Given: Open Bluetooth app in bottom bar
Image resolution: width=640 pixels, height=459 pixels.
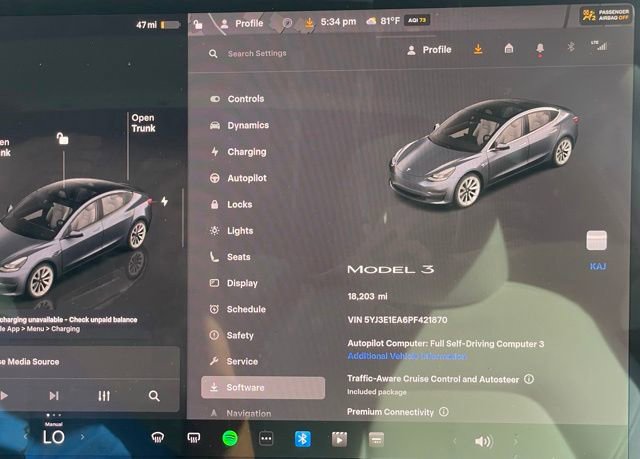Looking at the screenshot, I should point(302,439).
